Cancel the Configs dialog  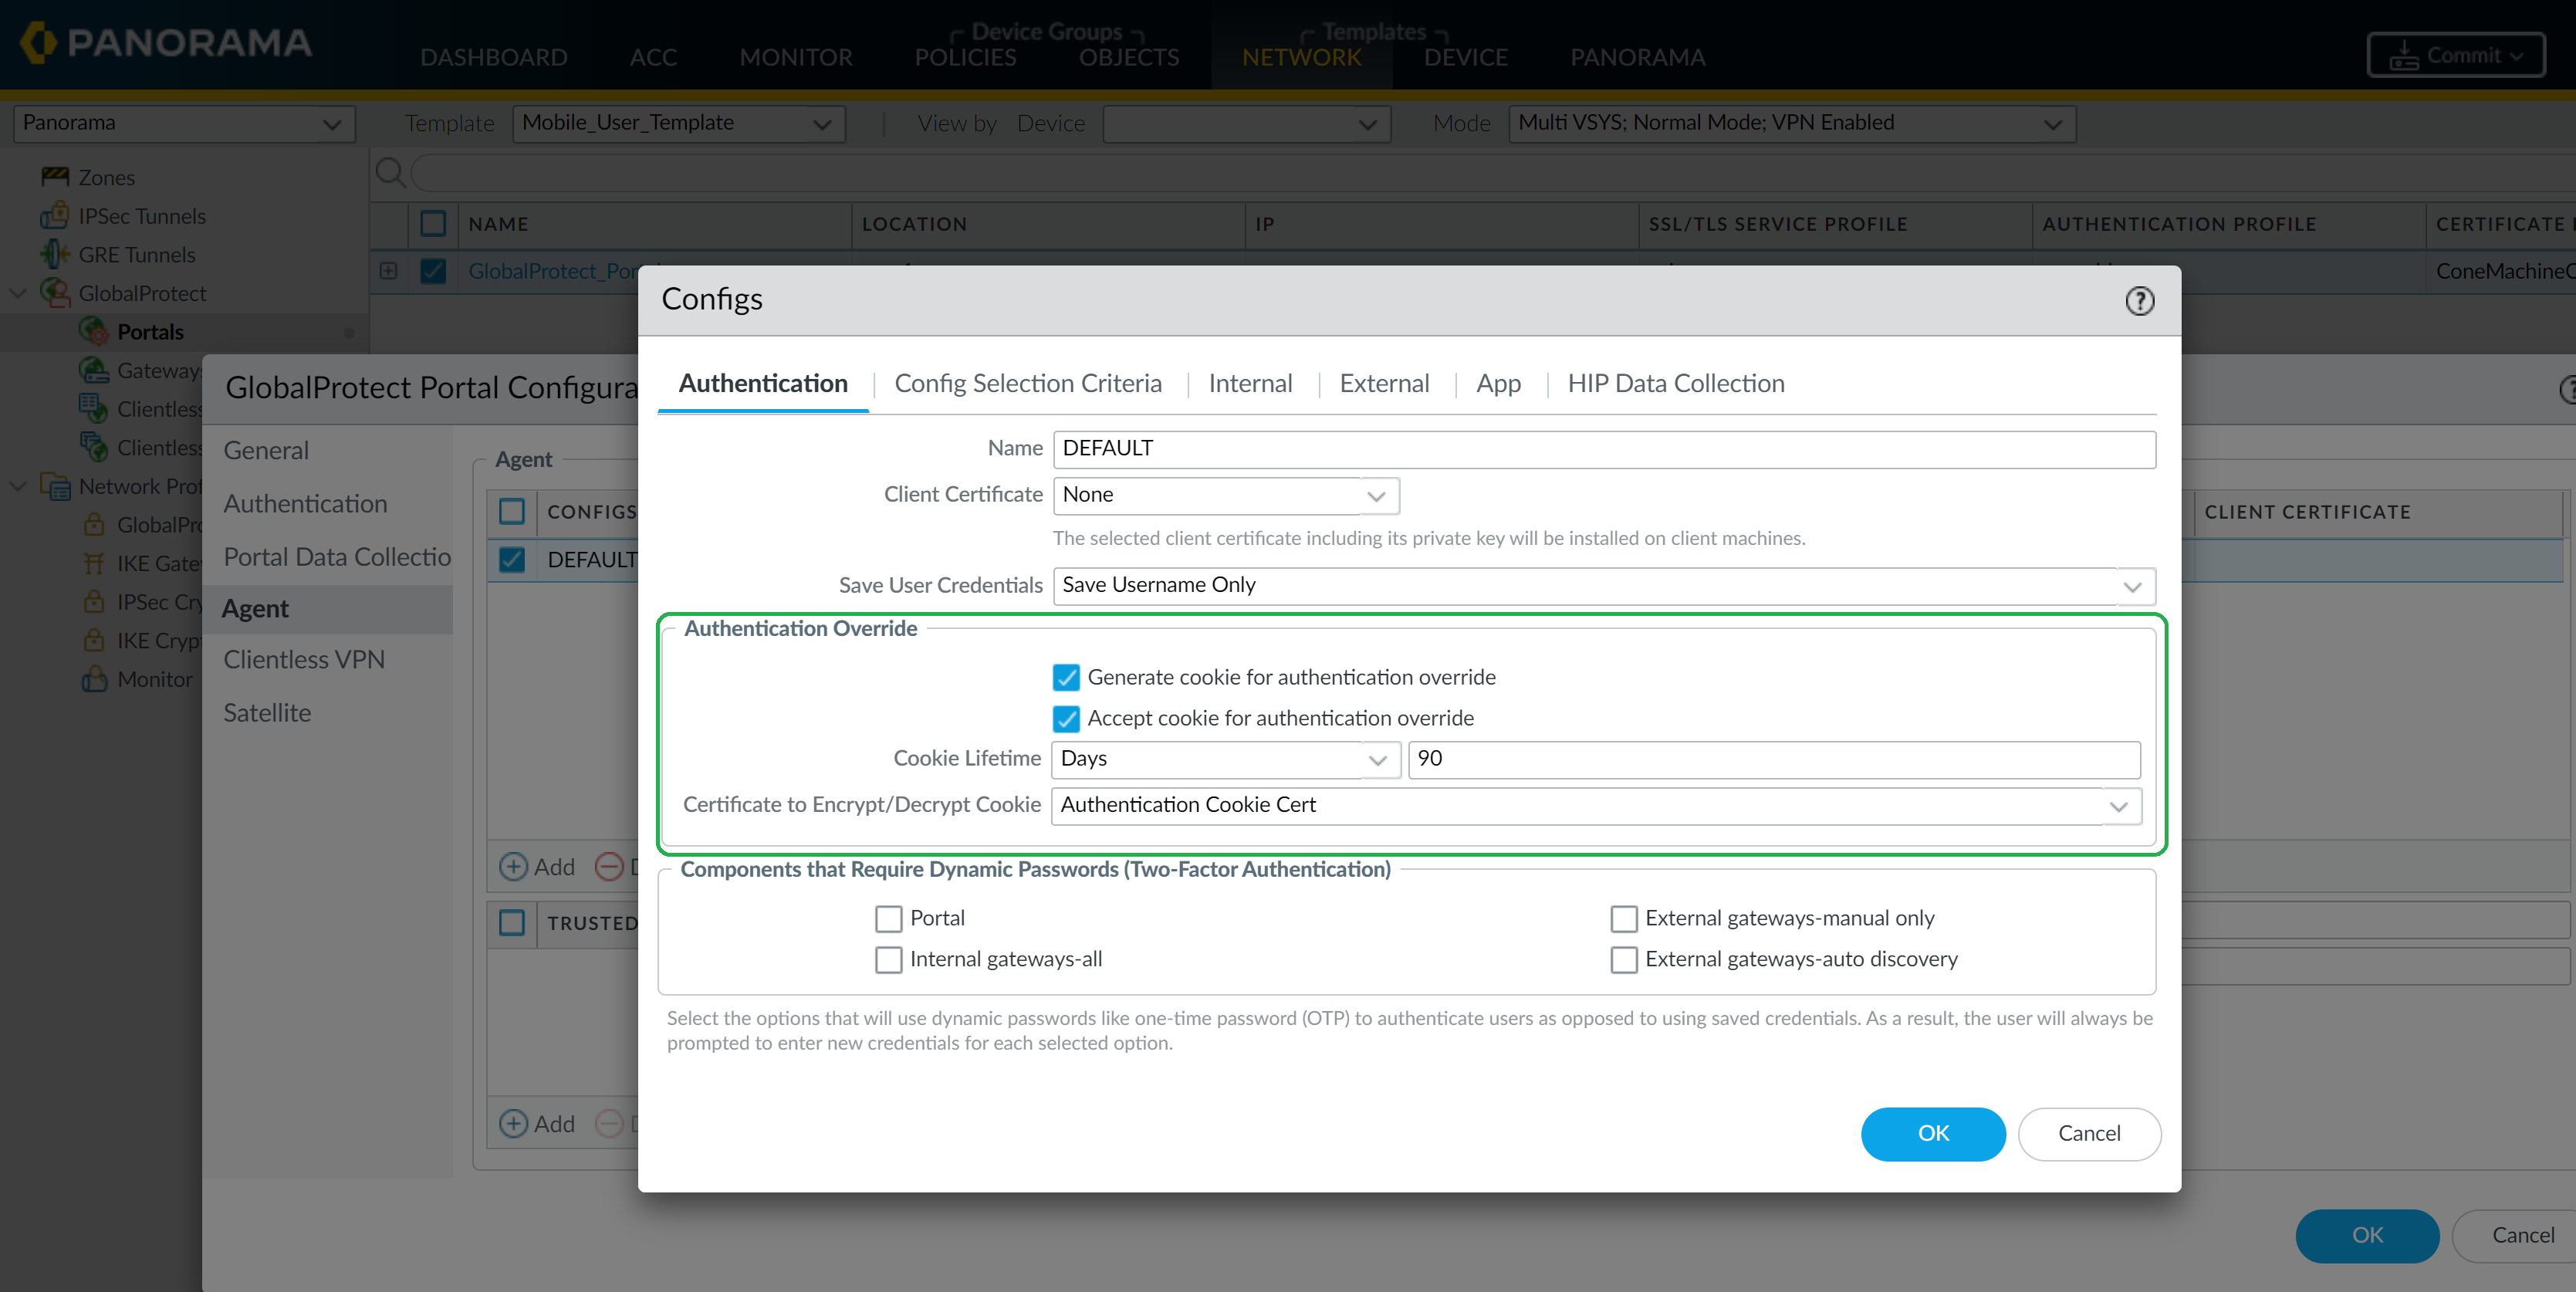(2089, 1134)
